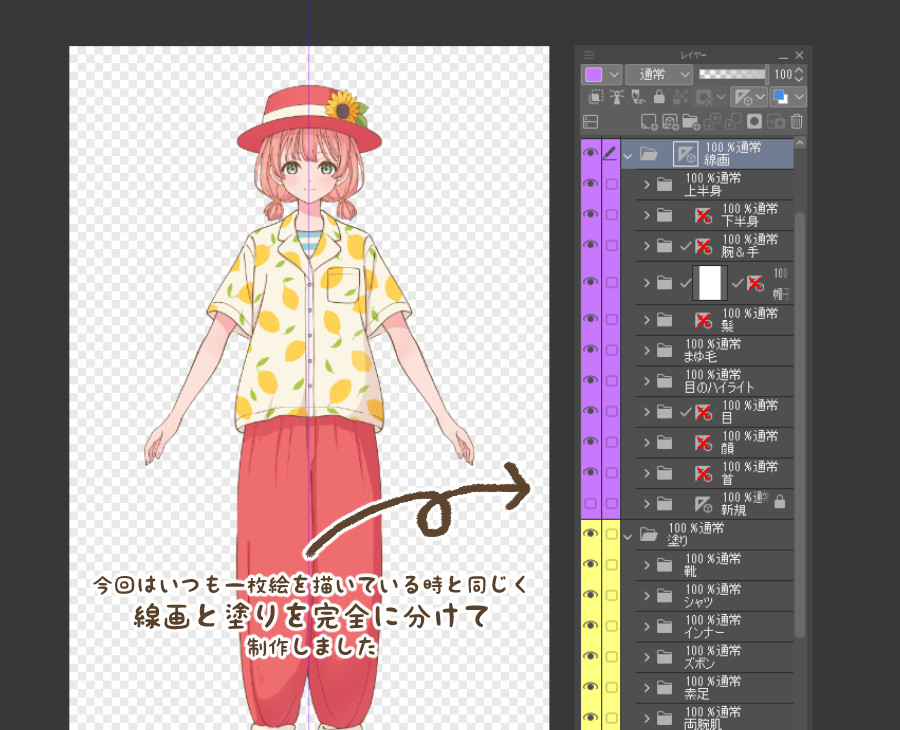Open the layer panel hamburger menu

(589, 54)
